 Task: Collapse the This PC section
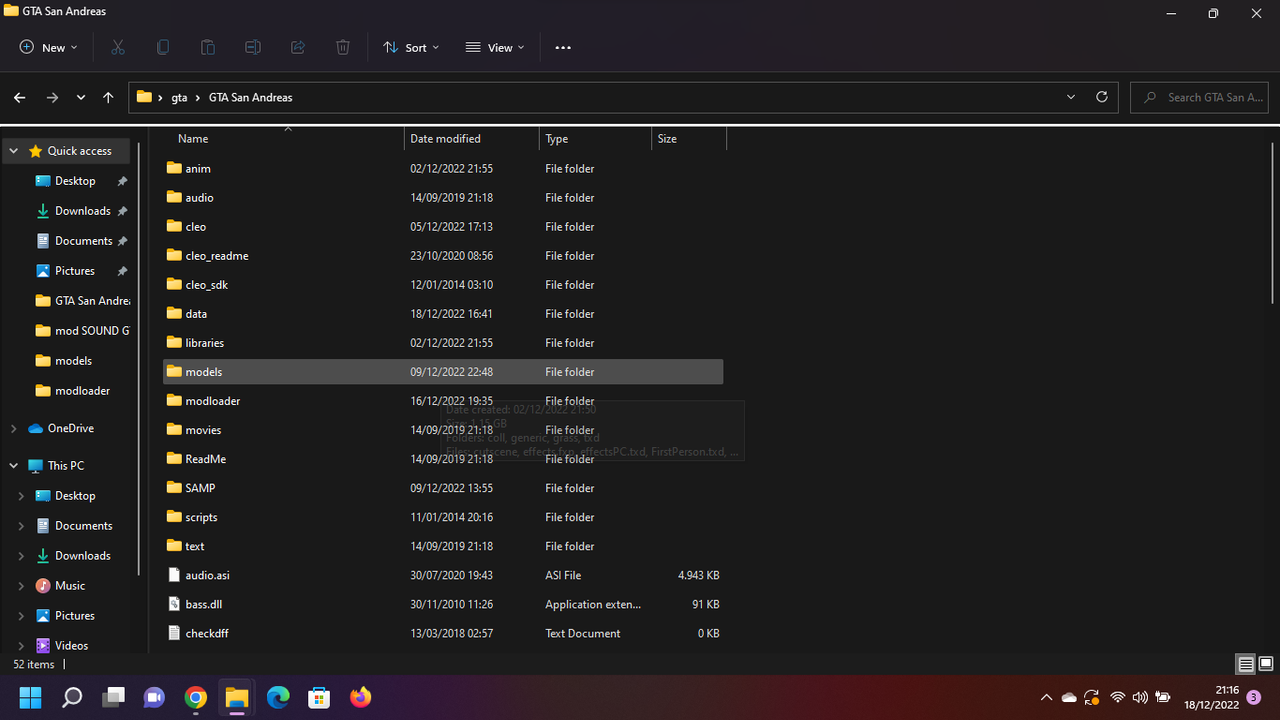(14, 466)
